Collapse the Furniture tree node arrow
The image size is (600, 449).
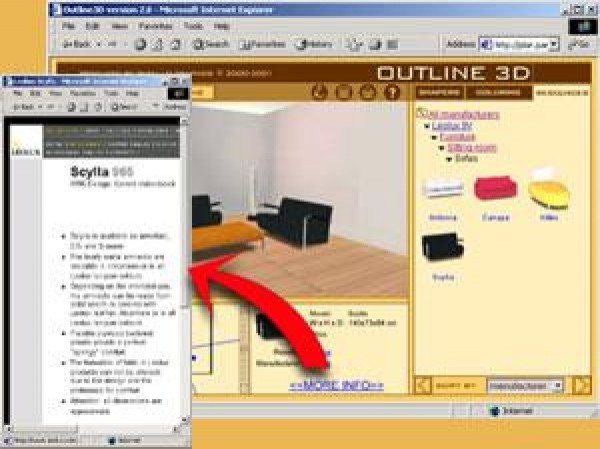point(435,137)
